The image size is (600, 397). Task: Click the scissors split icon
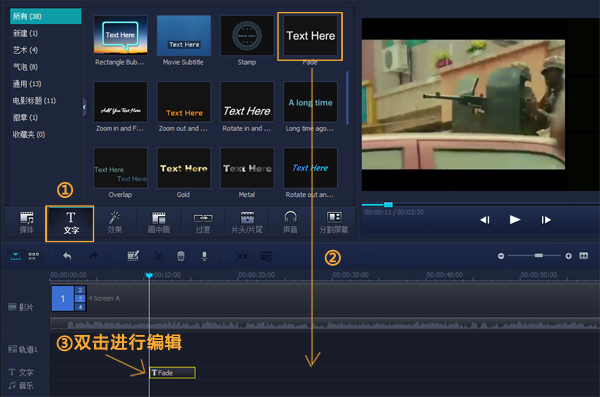tap(158, 256)
